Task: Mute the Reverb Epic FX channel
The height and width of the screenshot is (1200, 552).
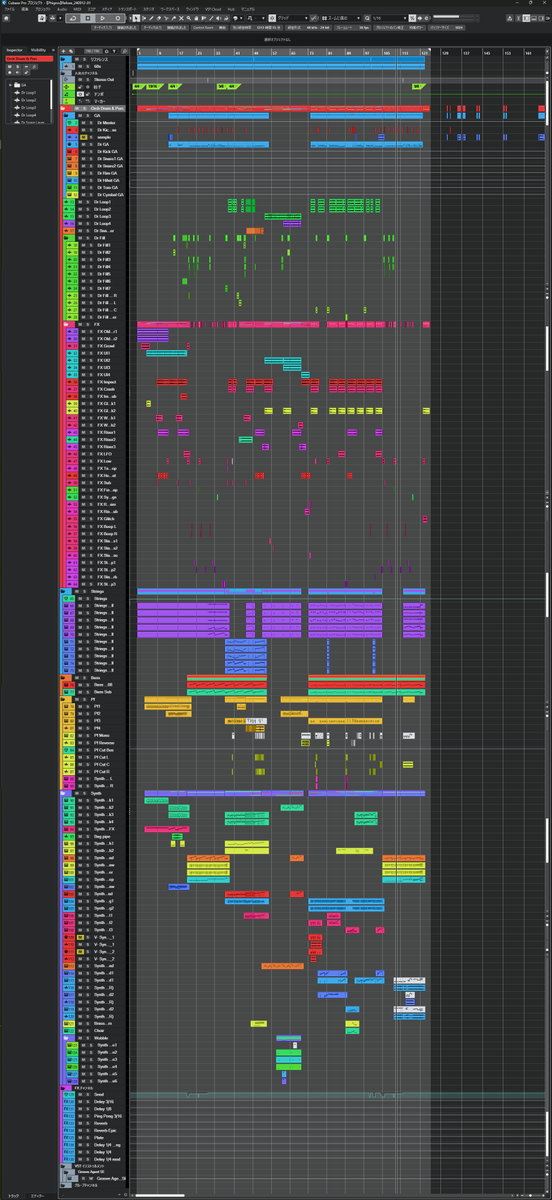Action: 80,1130
